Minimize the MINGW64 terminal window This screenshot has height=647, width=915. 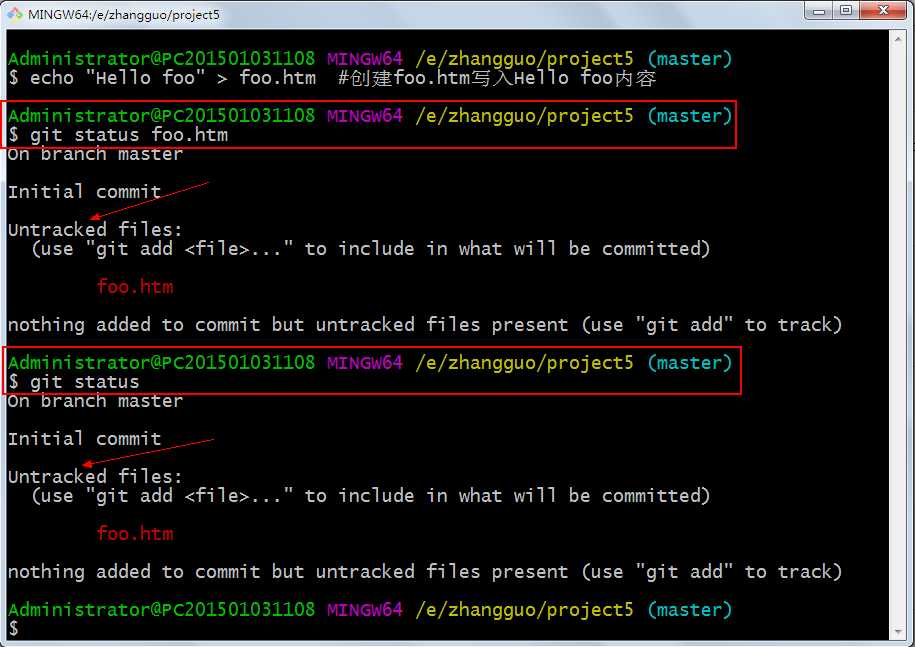818,11
